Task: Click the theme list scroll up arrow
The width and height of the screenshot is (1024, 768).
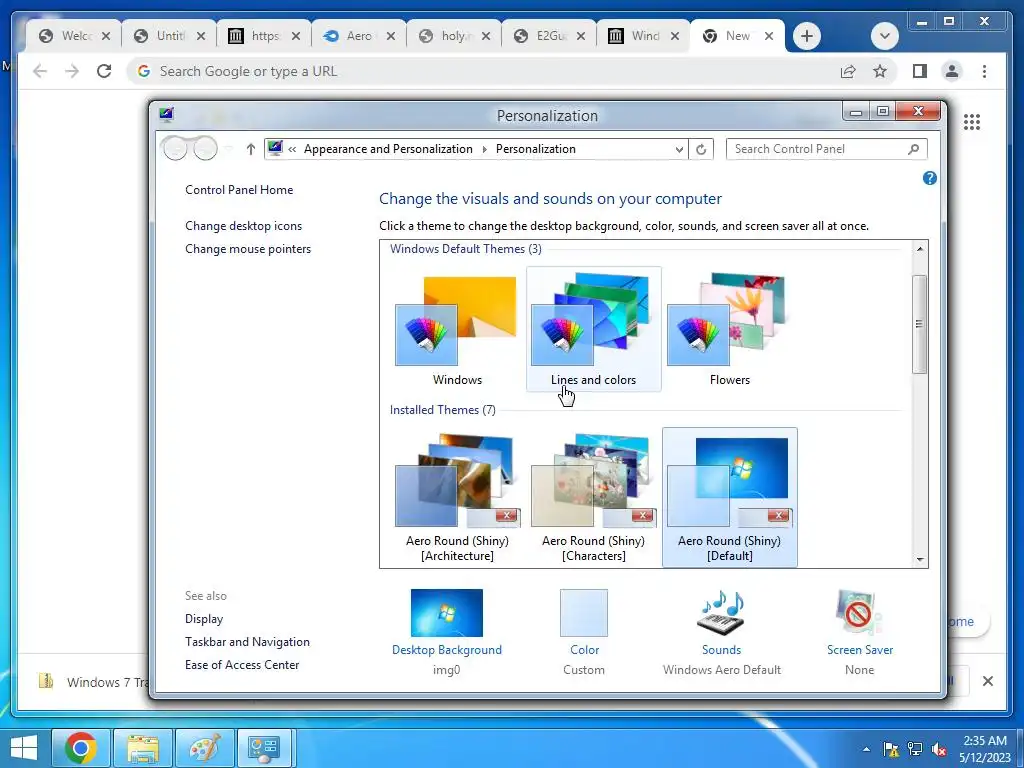Action: [920, 249]
